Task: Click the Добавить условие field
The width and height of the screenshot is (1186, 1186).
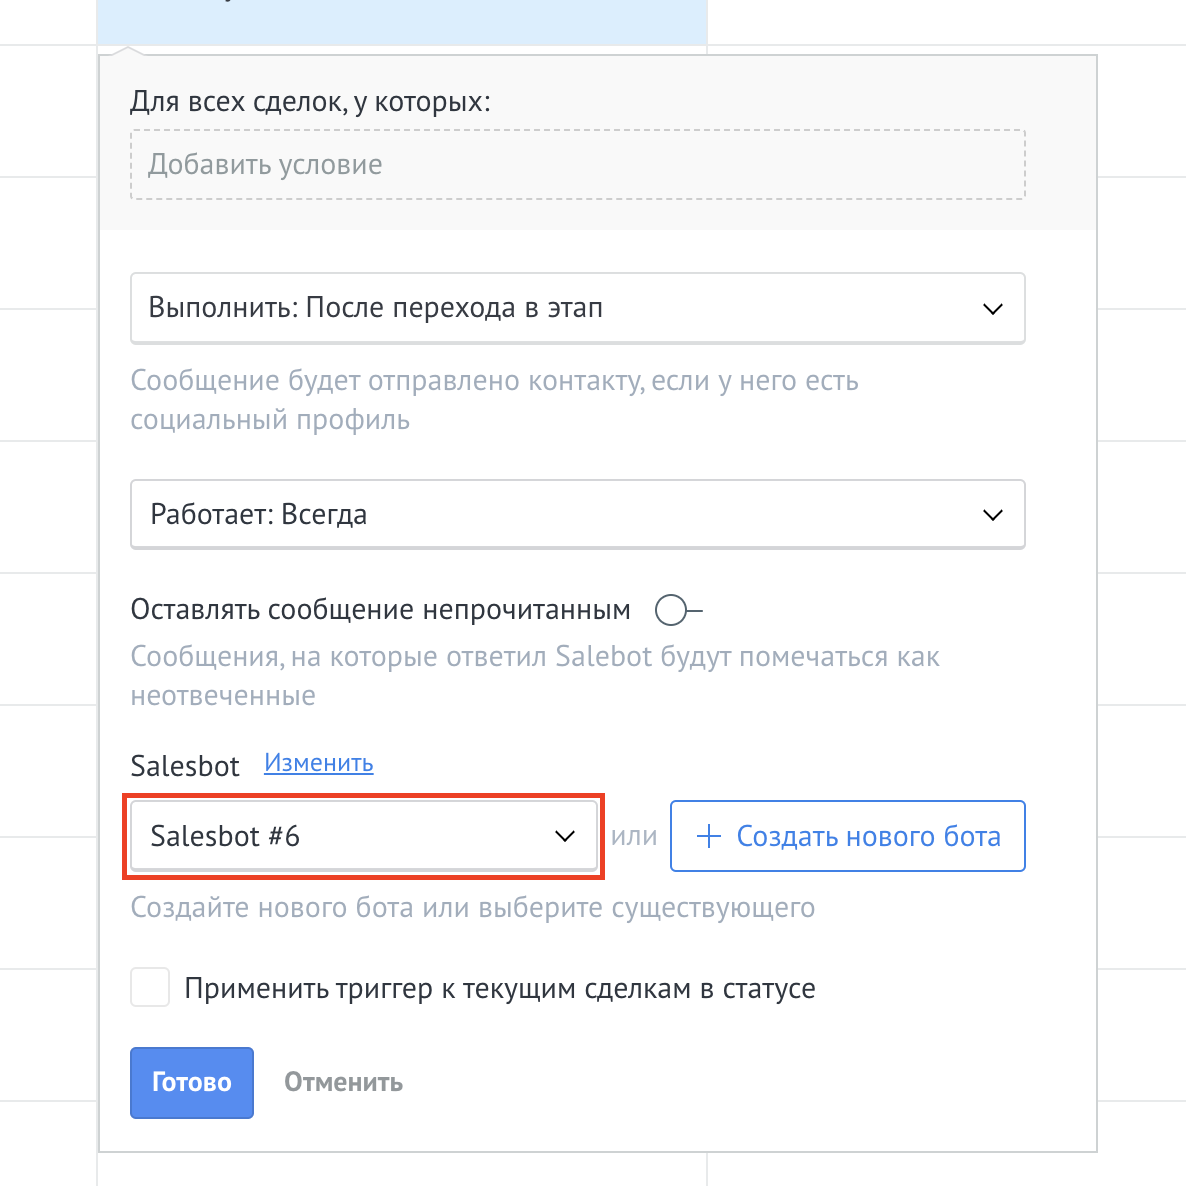Action: click(578, 165)
